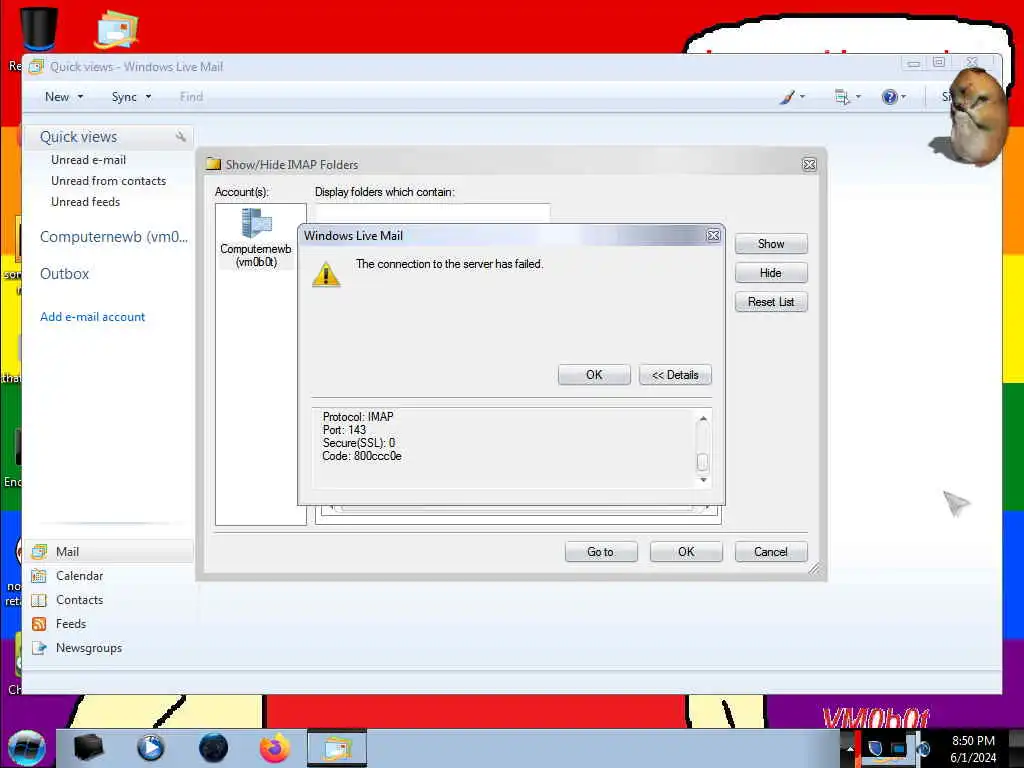Launch Windows Media Player from taskbar
The width and height of the screenshot is (1024, 768).
point(150,748)
